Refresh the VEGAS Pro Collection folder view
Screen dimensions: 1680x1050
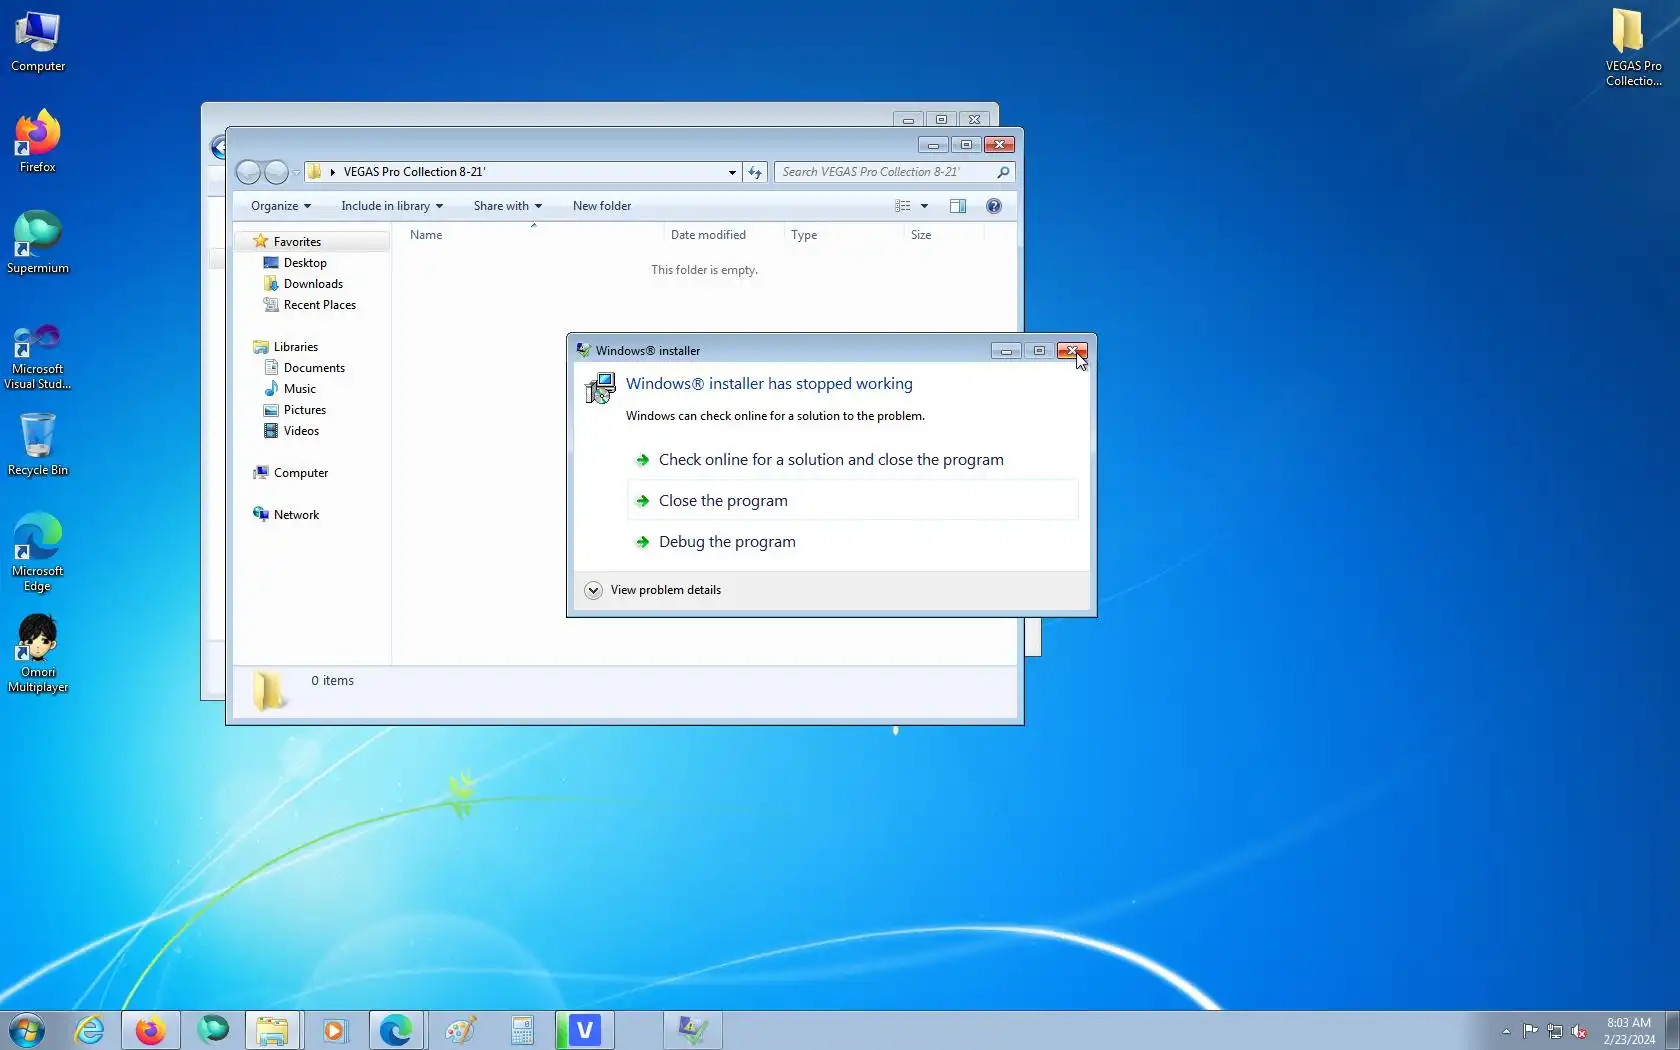click(755, 172)
